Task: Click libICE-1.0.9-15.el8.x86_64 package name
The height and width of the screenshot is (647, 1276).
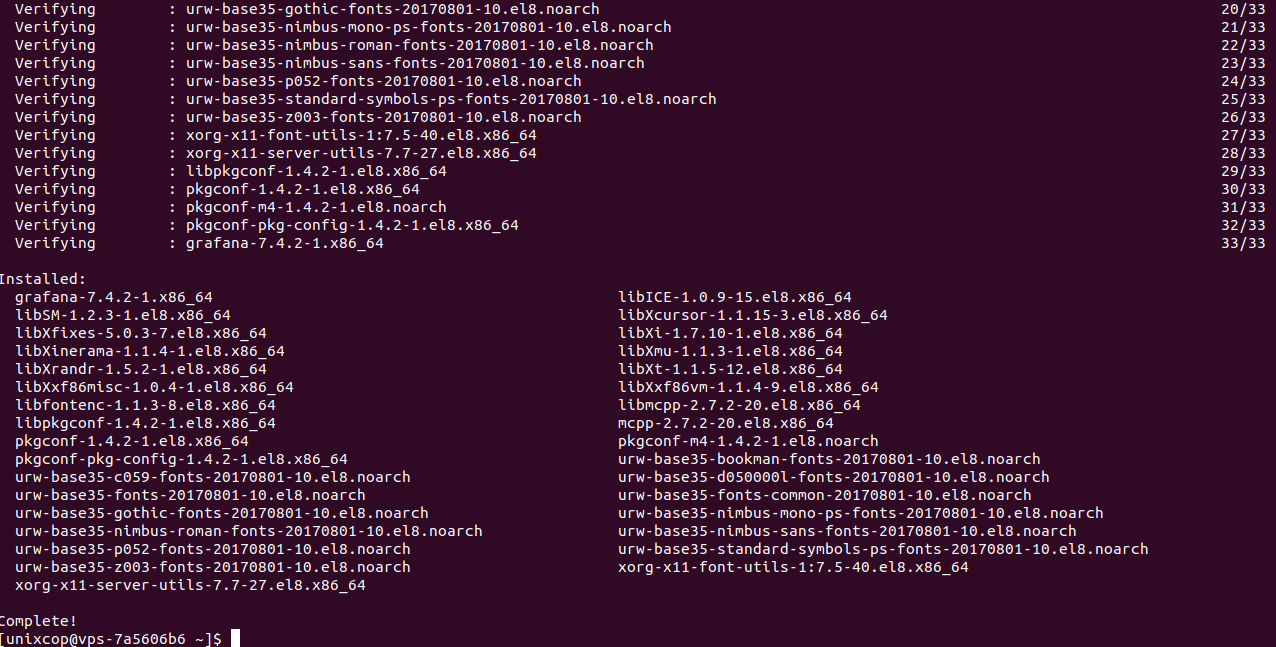Action: click(735, 297)
